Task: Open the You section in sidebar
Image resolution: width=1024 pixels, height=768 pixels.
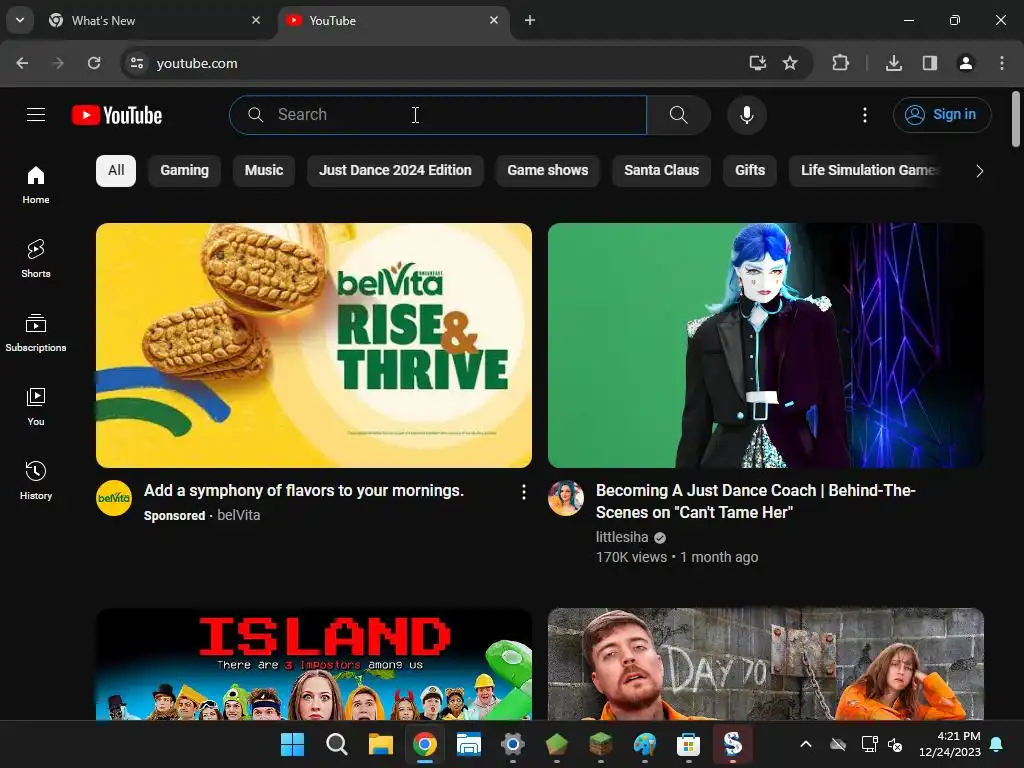Action: (x=36, y=406)
